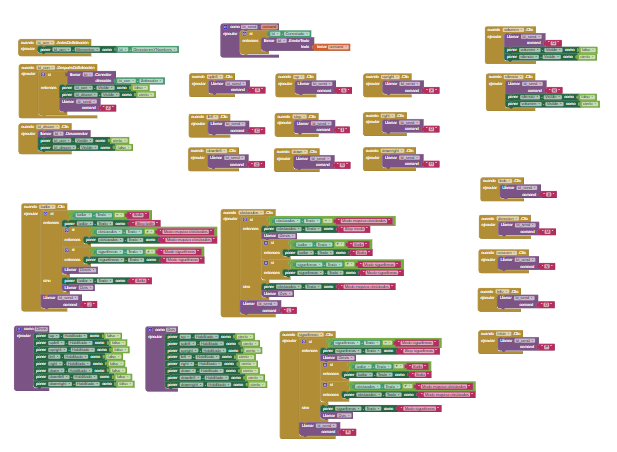The height and width of the screenshot is (452, 617).
Task: Click the gear icon on the DespuésDeSelección 'si' block
Action: click(x=45, y=74)
